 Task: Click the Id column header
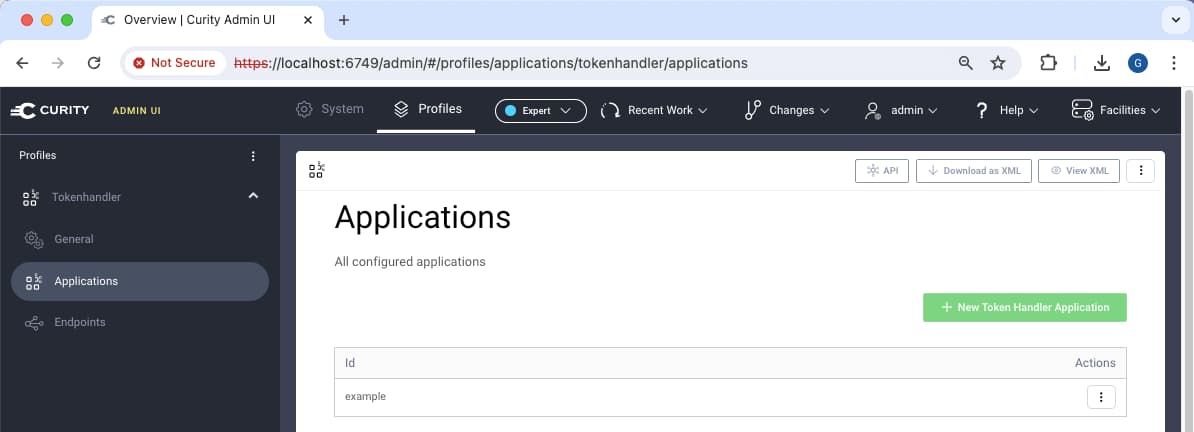(350, 363)
